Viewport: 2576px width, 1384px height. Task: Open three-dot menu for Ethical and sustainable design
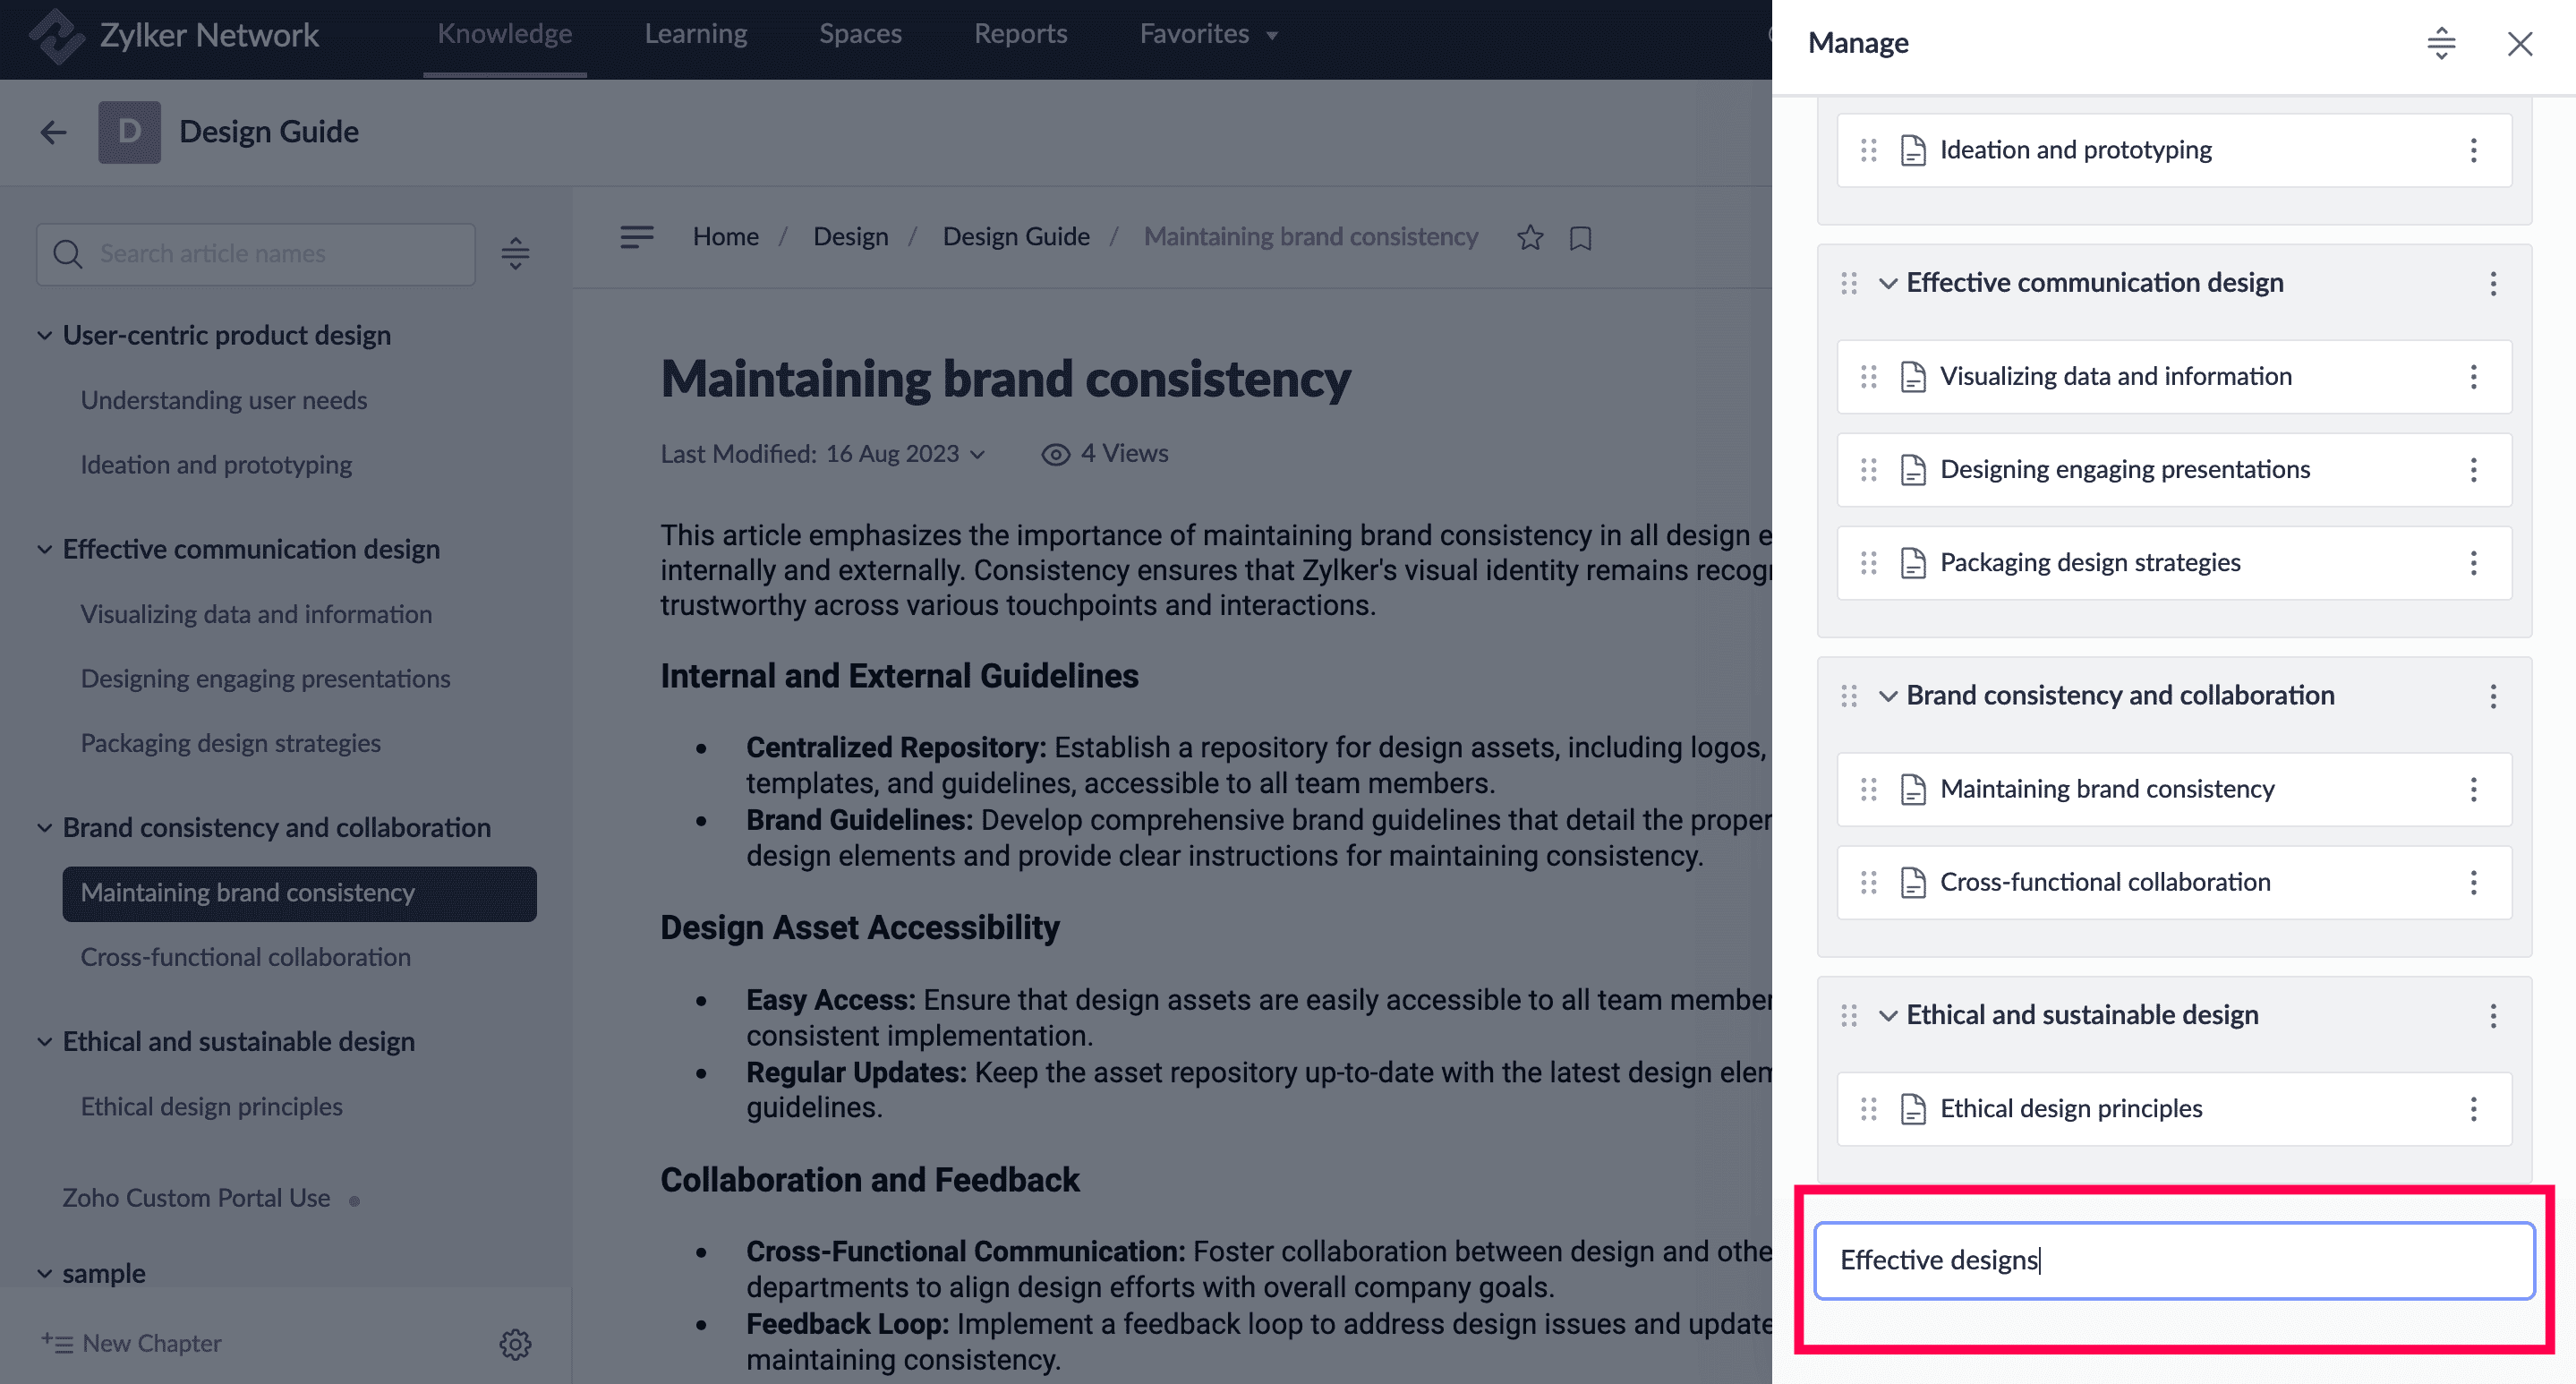[x=2492, y=1016]
